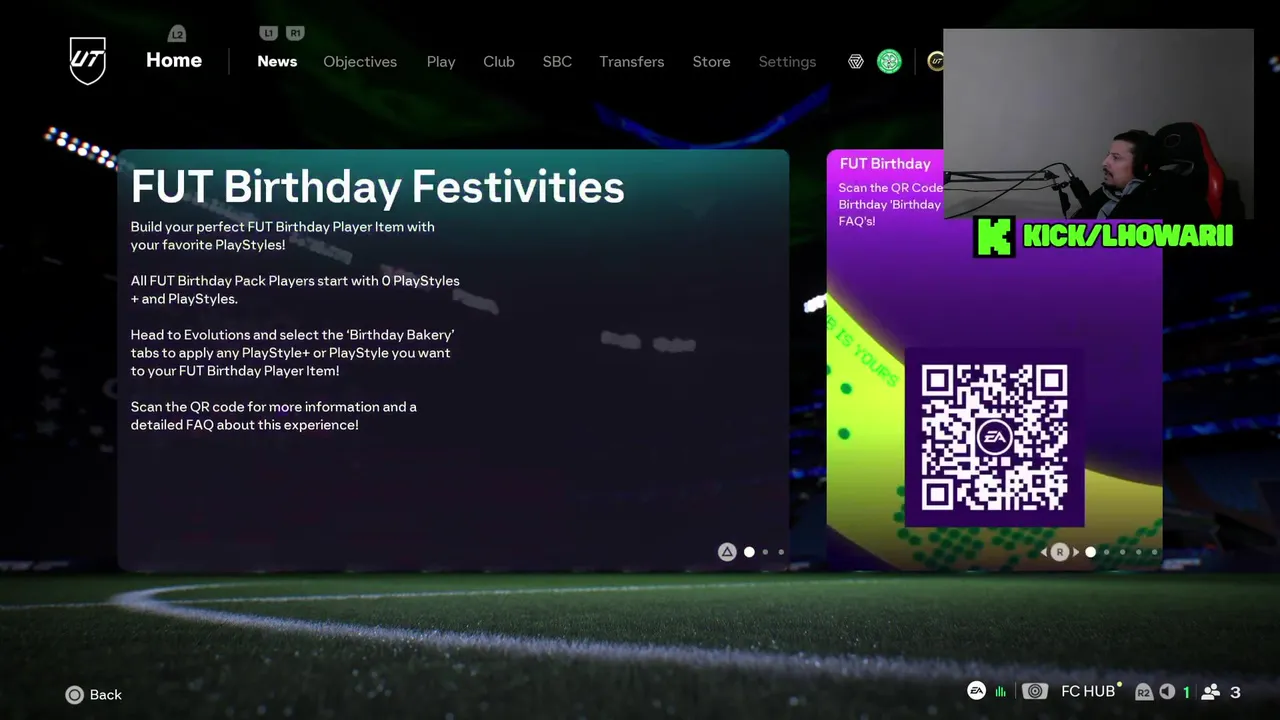Select second page dot on Festivities card

point(765,552)
